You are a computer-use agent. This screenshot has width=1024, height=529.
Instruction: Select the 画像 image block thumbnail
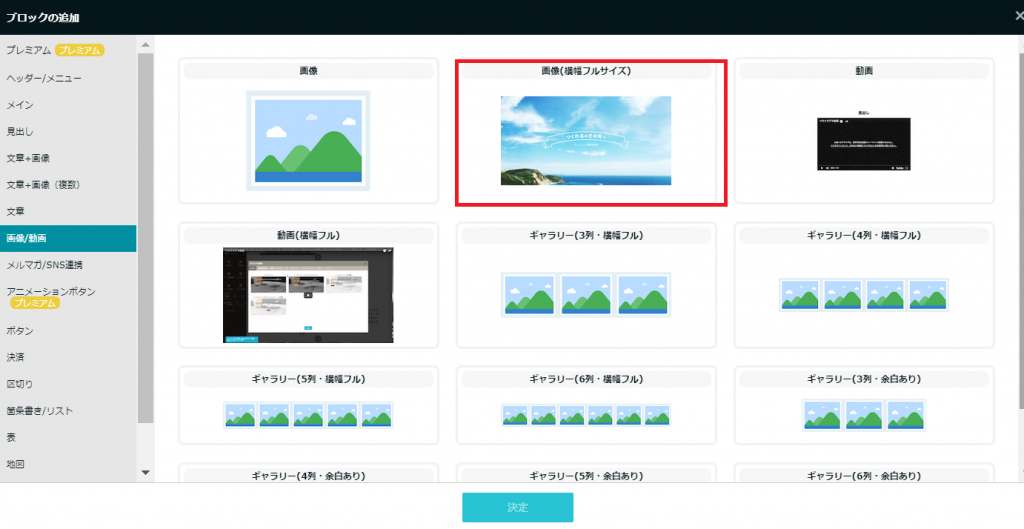308,140
